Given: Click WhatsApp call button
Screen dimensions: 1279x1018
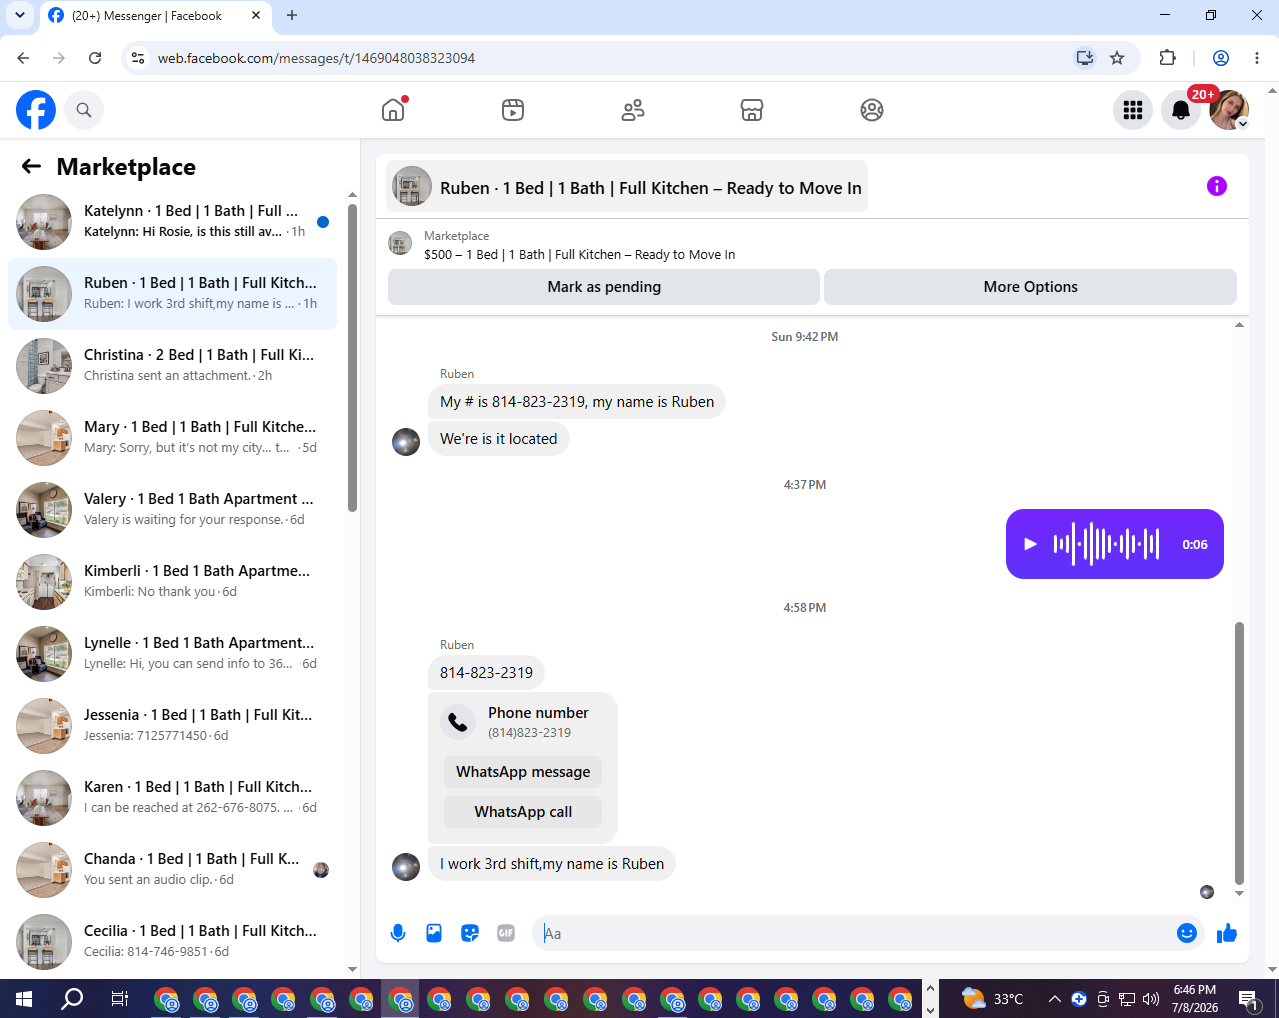Looking at the screenshot, I should tap(523, 812).
